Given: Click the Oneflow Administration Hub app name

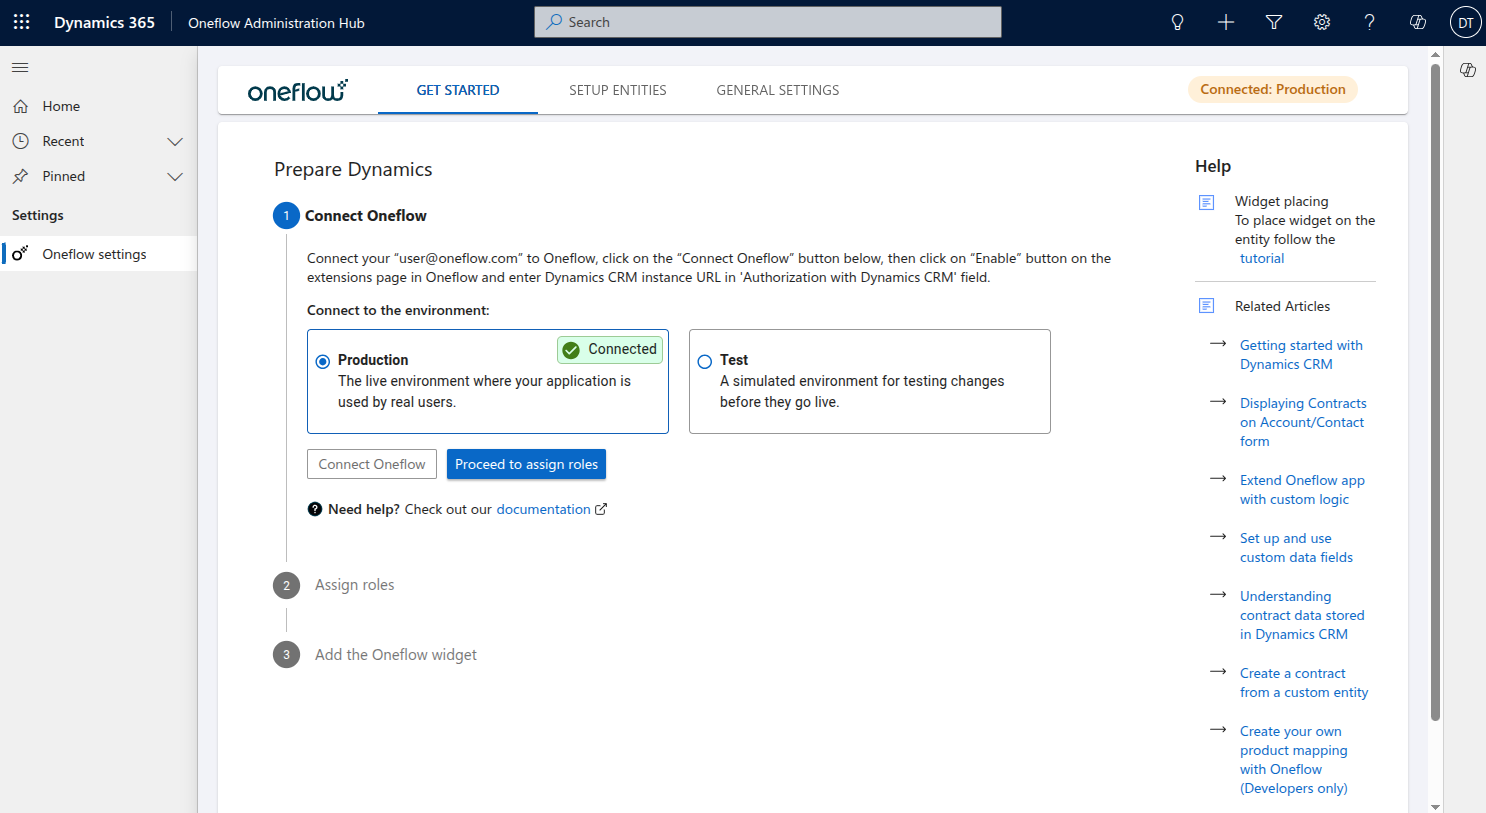Looking at the screenshot, I should point(276,23).
